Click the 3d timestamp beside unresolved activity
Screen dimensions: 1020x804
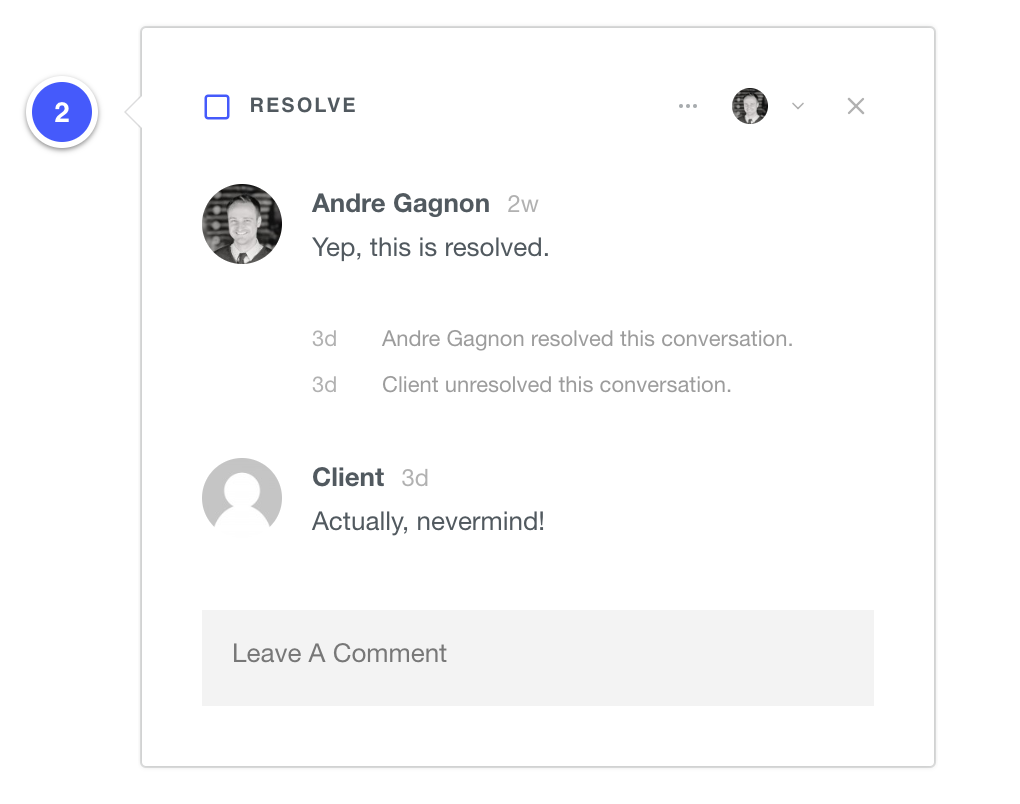click(324, 385)
